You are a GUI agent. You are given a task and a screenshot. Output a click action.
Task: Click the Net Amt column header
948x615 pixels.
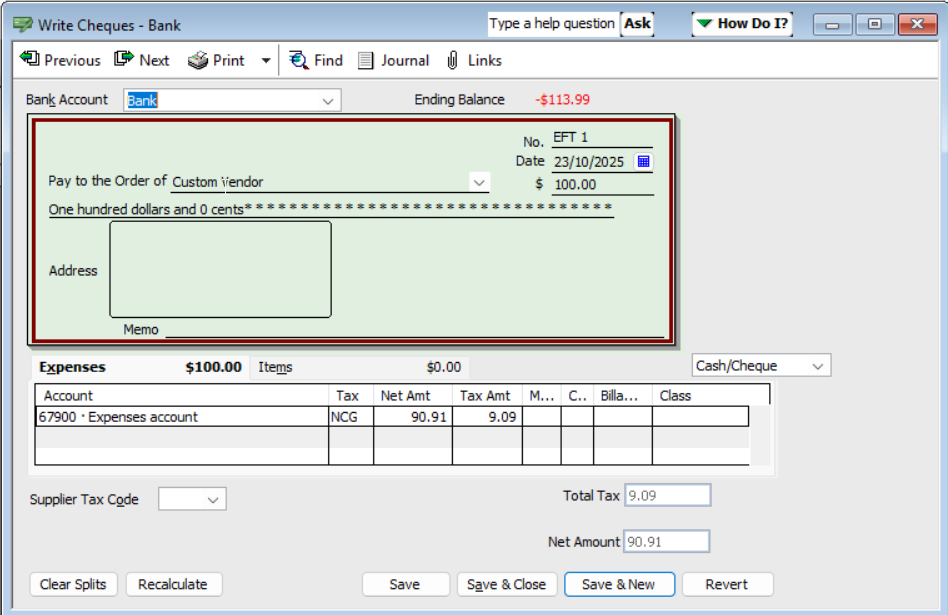tap(413, 395)
